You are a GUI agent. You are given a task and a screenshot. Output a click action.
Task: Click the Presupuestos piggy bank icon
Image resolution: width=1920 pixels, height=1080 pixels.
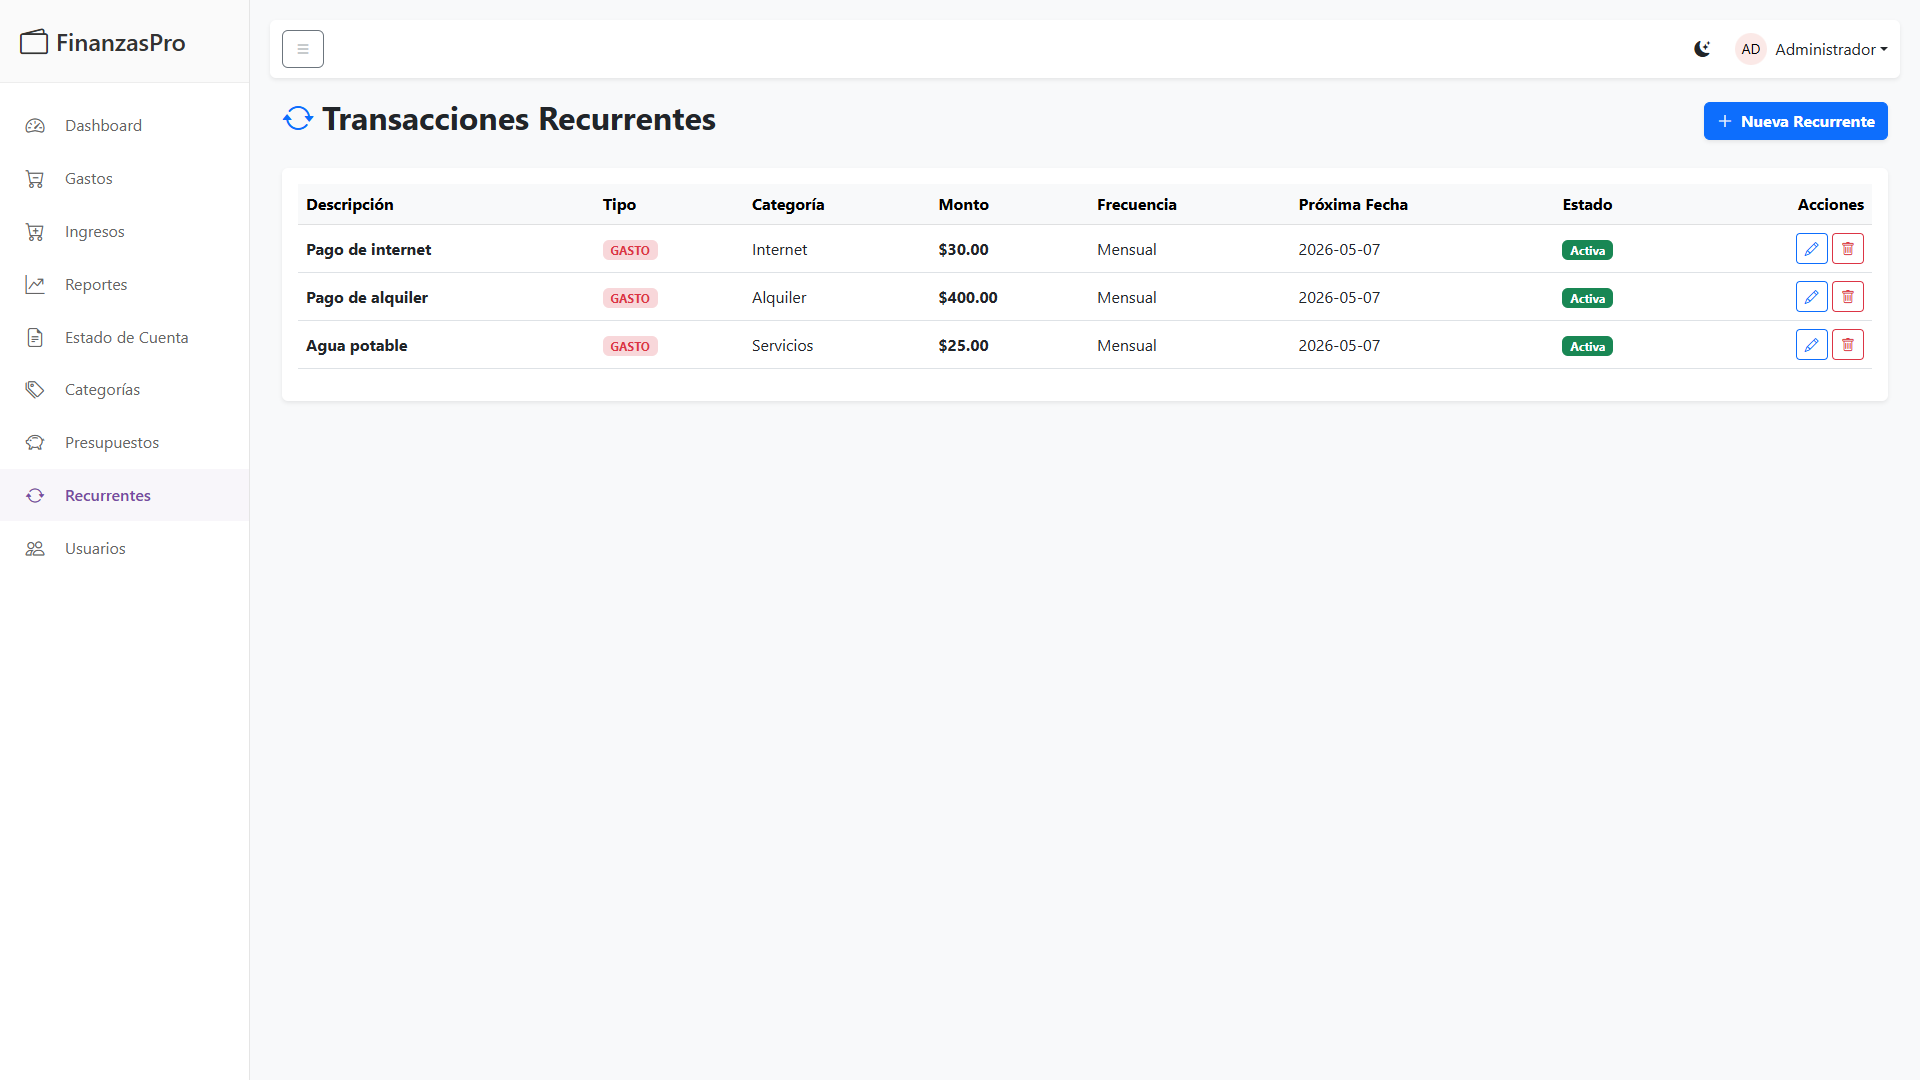(x=35, y=443)
